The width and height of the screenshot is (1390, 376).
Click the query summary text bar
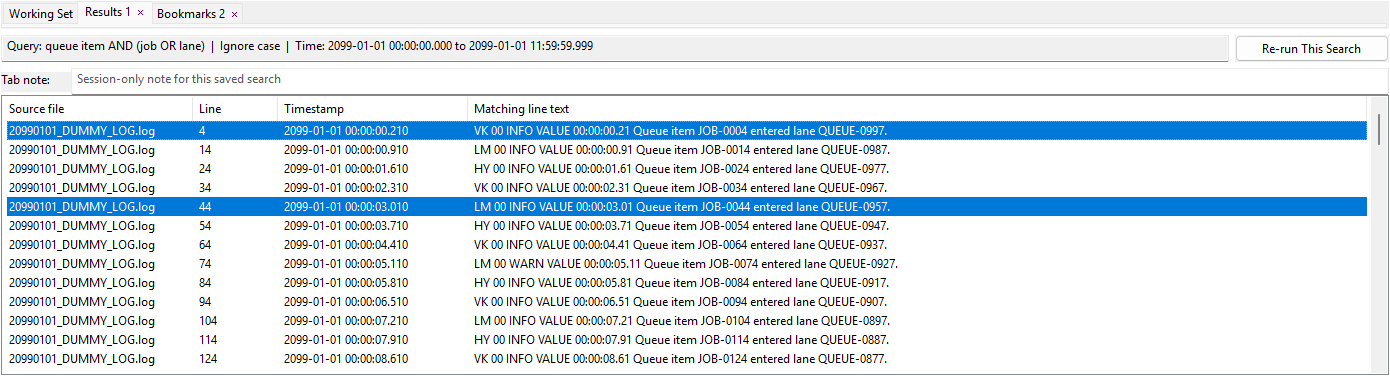click(615, 47)
